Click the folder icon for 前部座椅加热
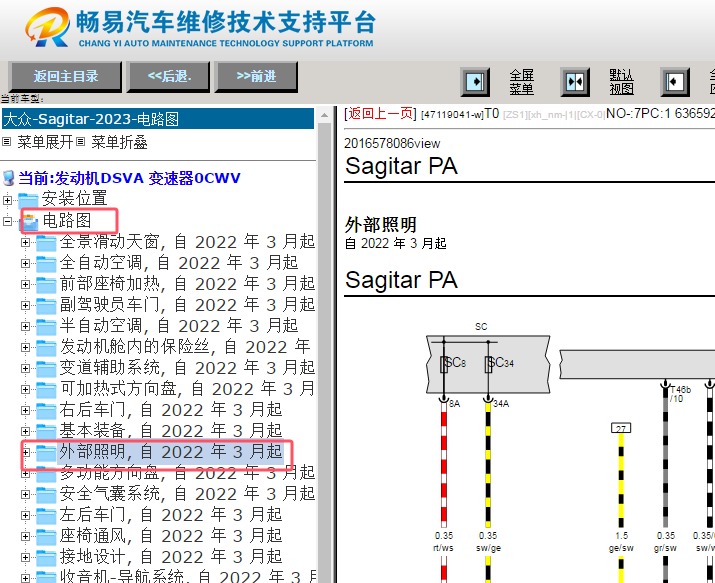The height and width of the screenshot is (583, 715). (x=46, y=285)
